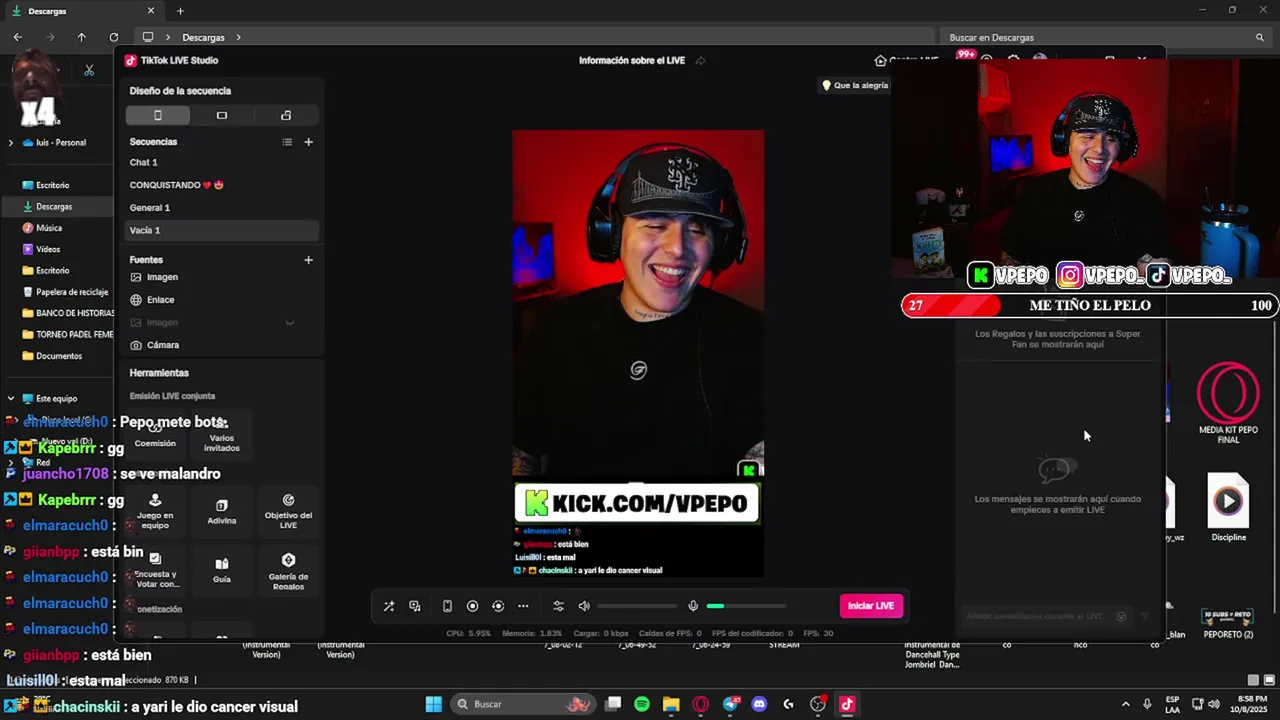1280x720 pixels.
Task: Open the Secuencias list view icon
Action: pos(287,142)
